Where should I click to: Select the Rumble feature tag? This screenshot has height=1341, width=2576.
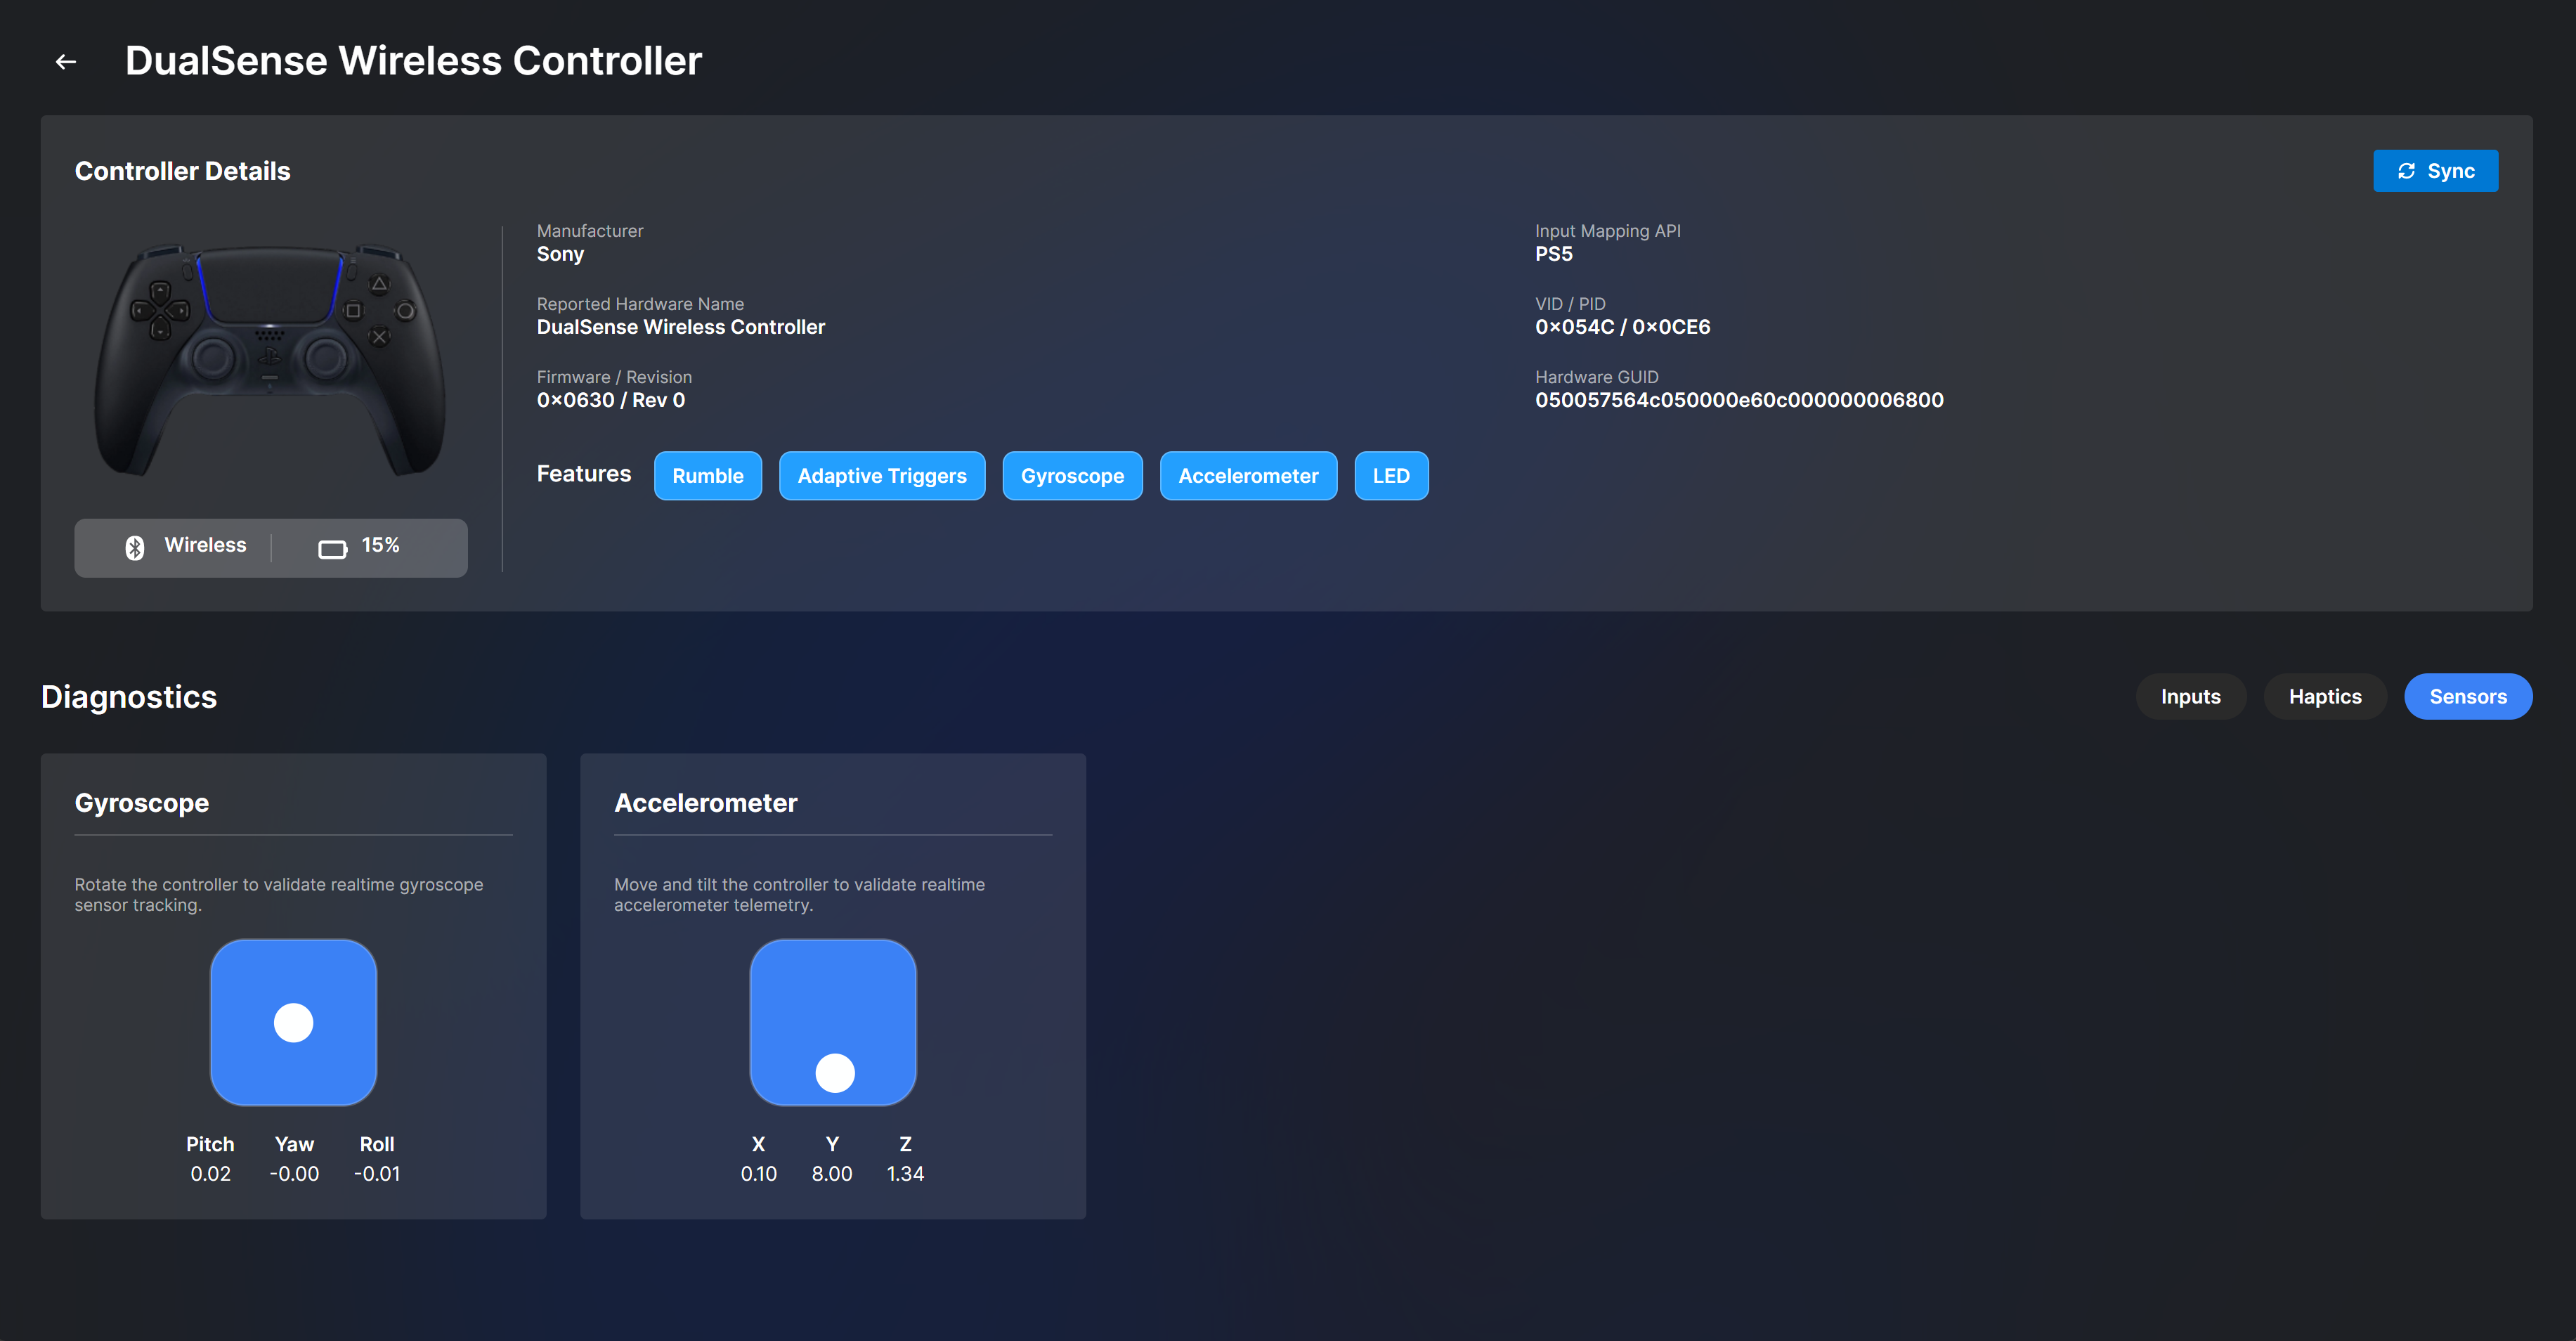[708, 476]
